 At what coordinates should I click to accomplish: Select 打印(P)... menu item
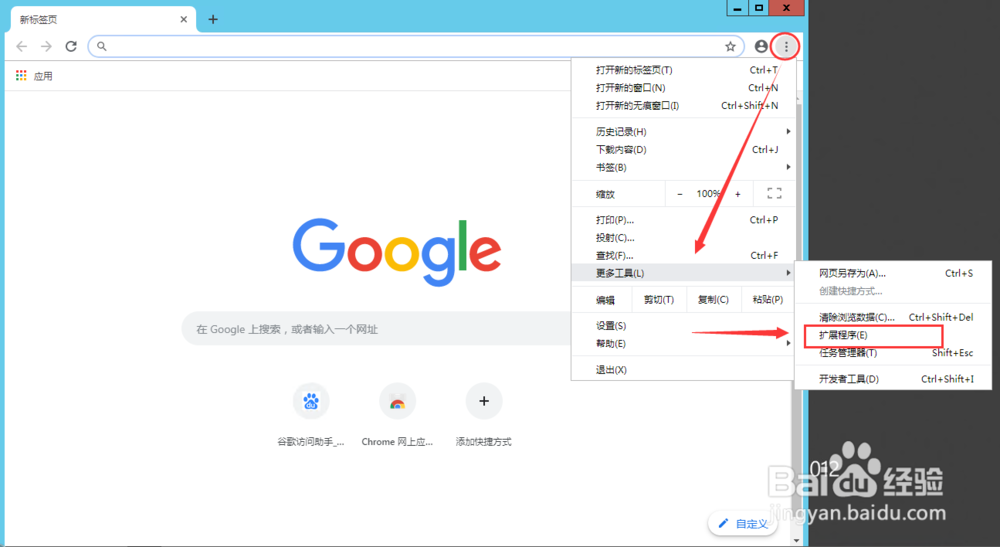coord(684,220)
